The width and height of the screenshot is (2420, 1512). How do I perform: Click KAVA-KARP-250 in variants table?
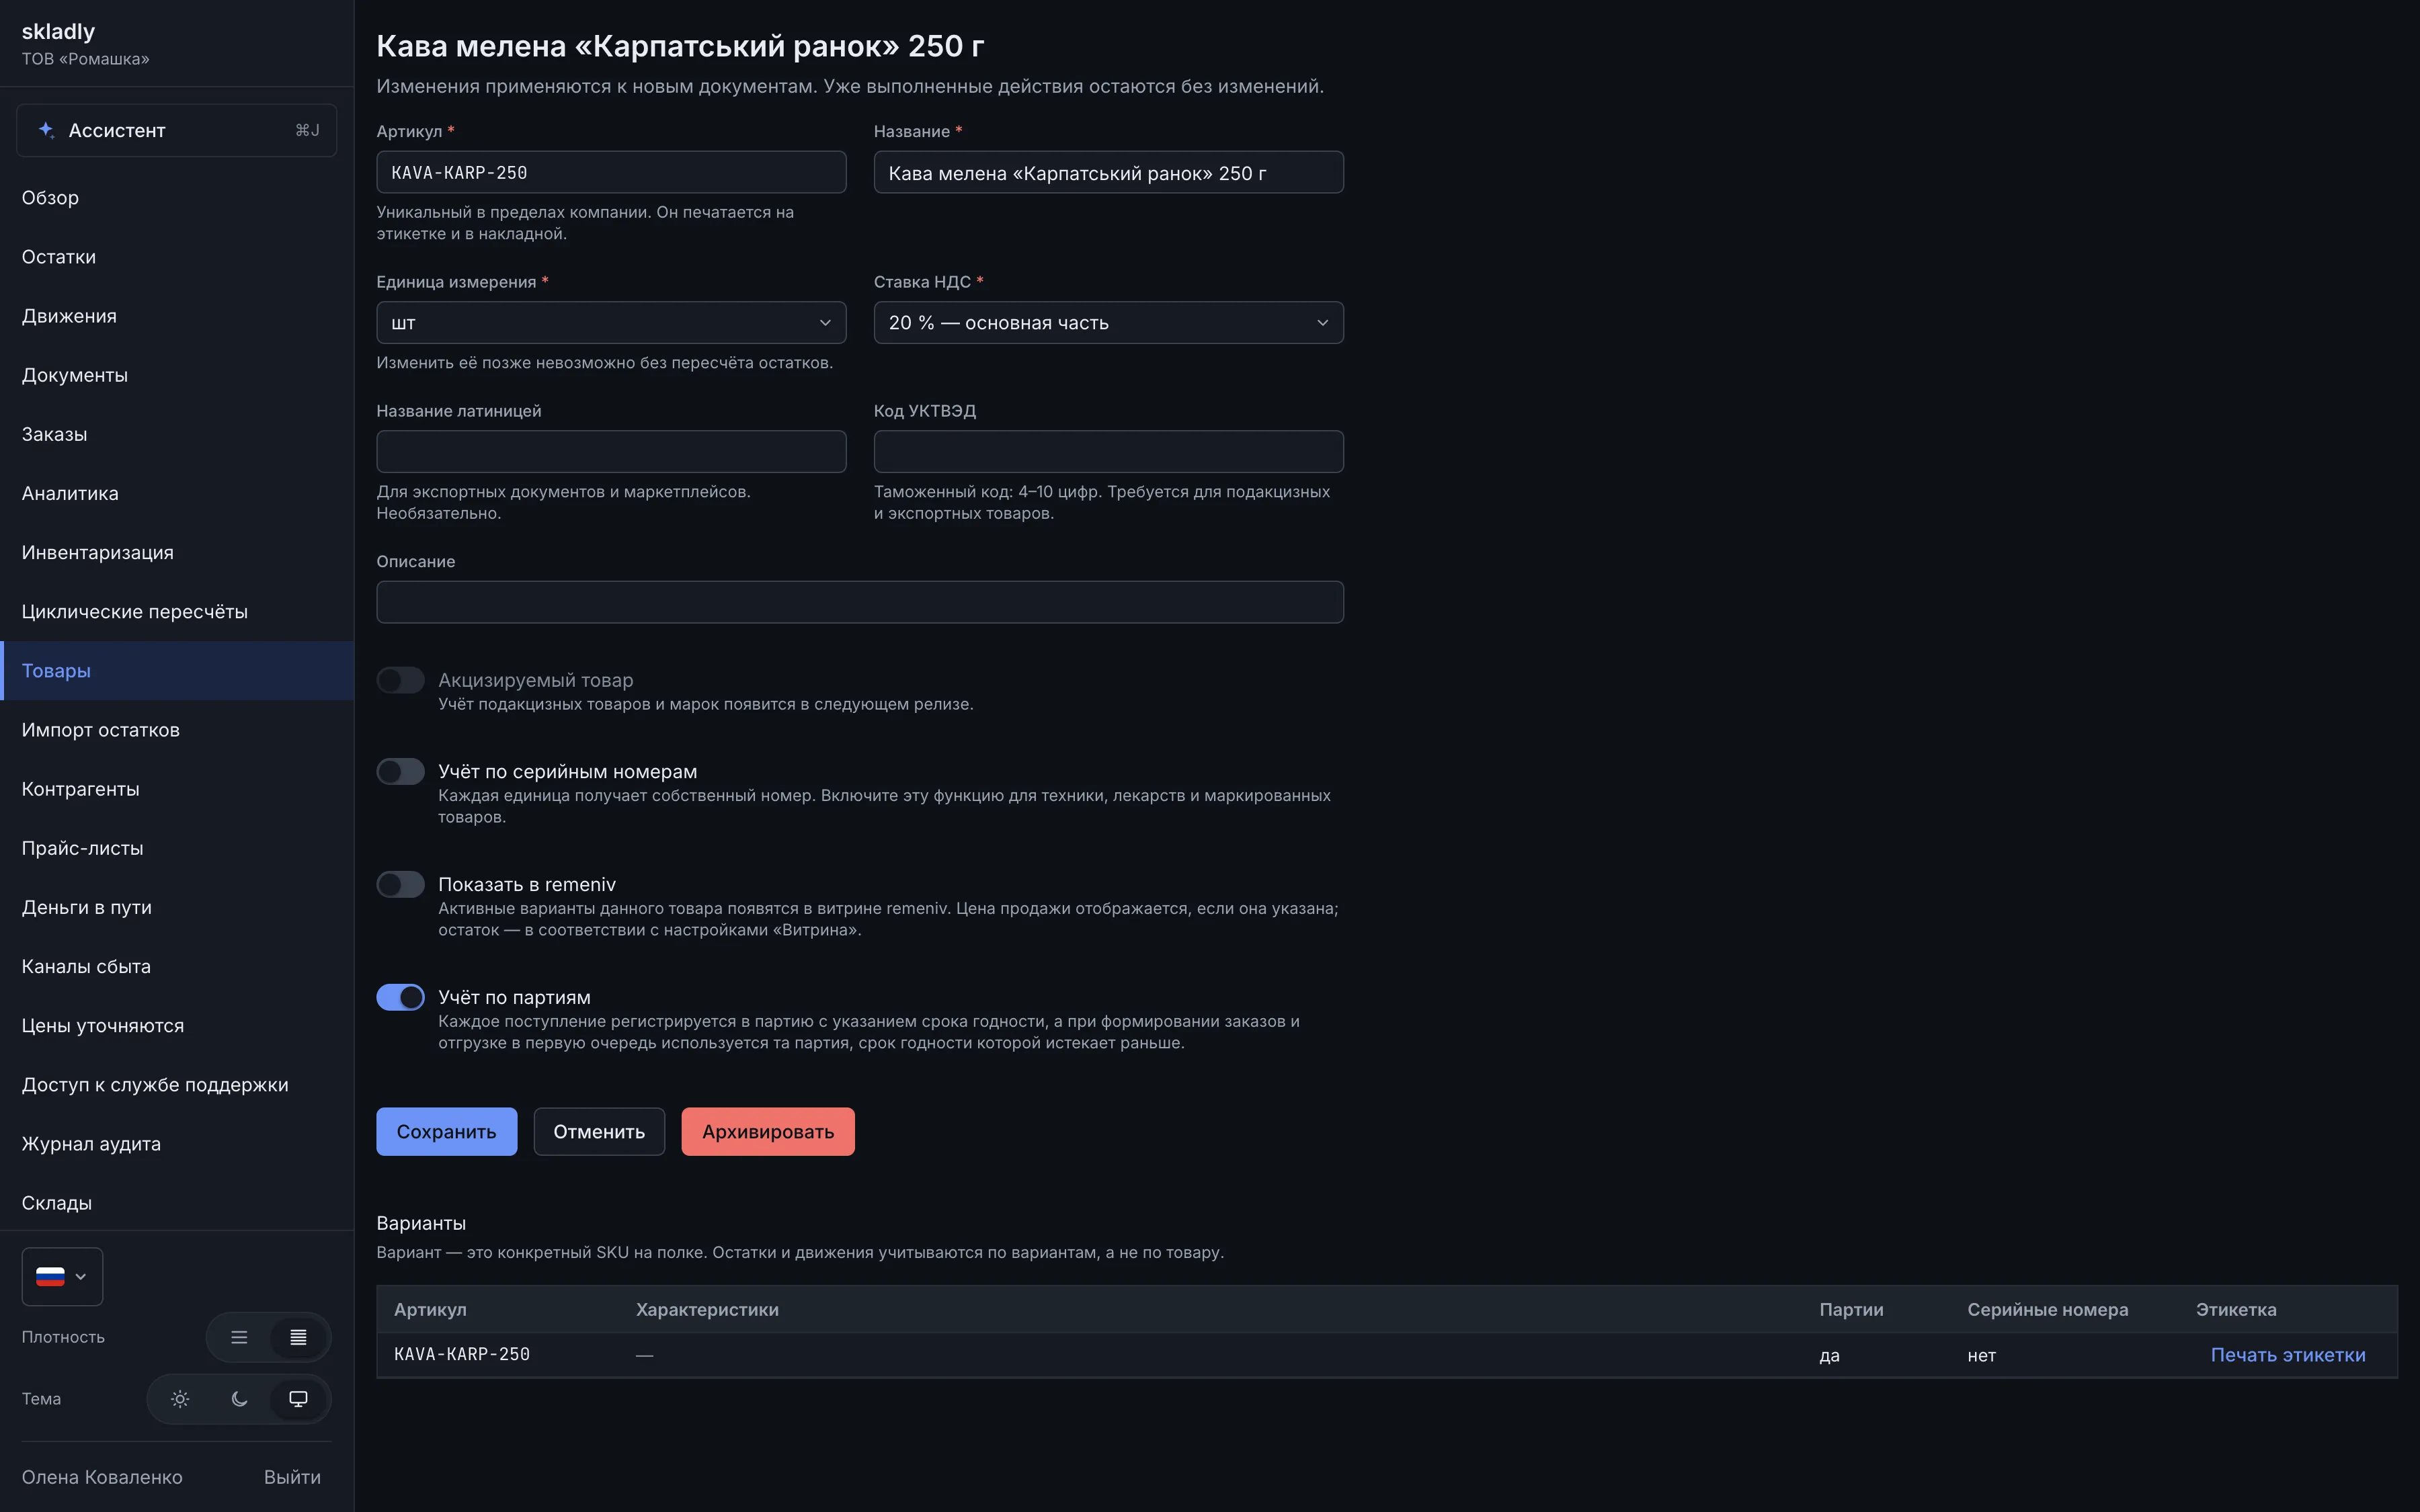point(462,1355)
